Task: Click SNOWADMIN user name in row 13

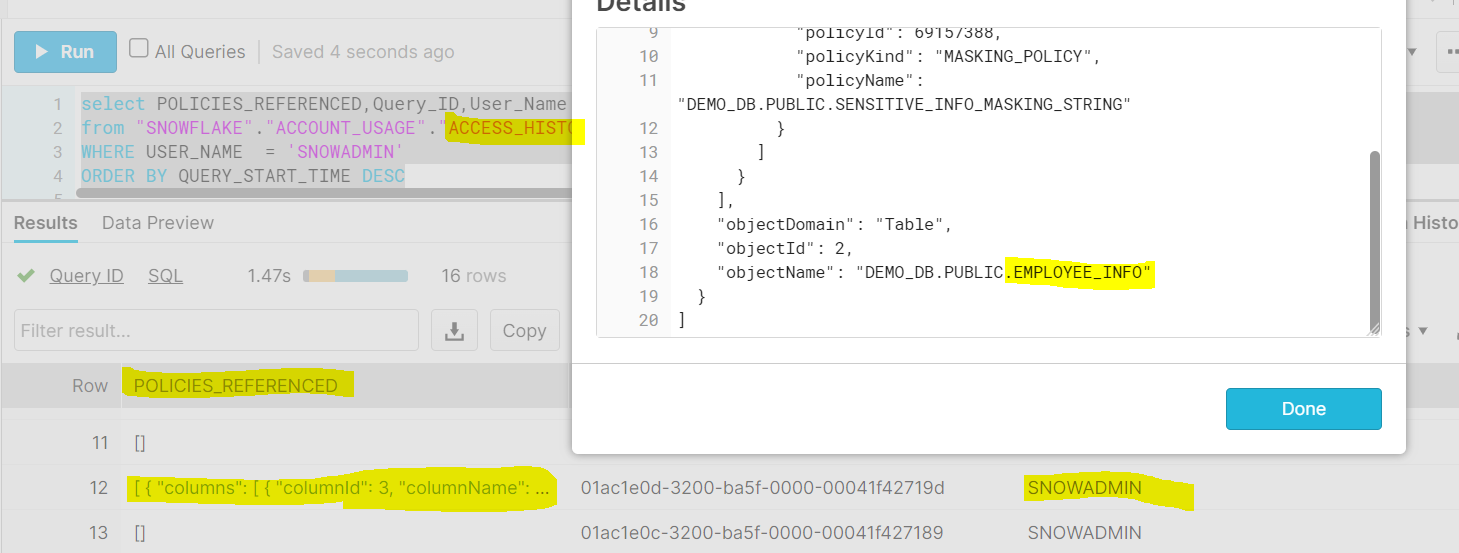Action: tap(1084, 532)
